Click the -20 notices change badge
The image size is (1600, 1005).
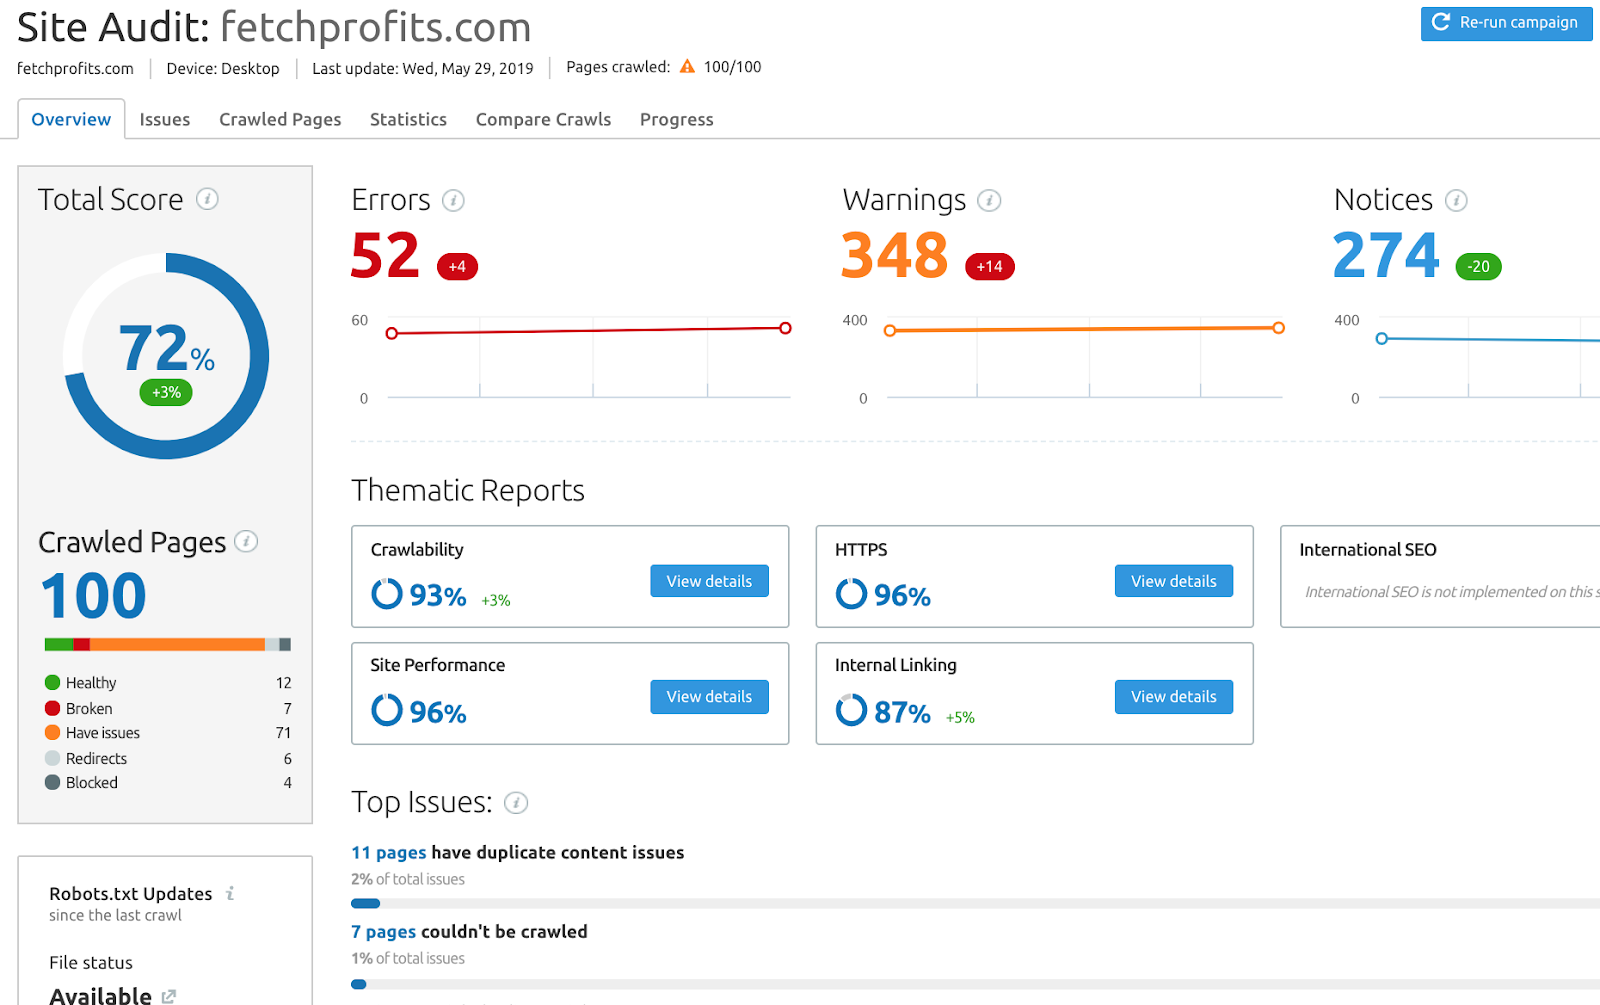1478,266
